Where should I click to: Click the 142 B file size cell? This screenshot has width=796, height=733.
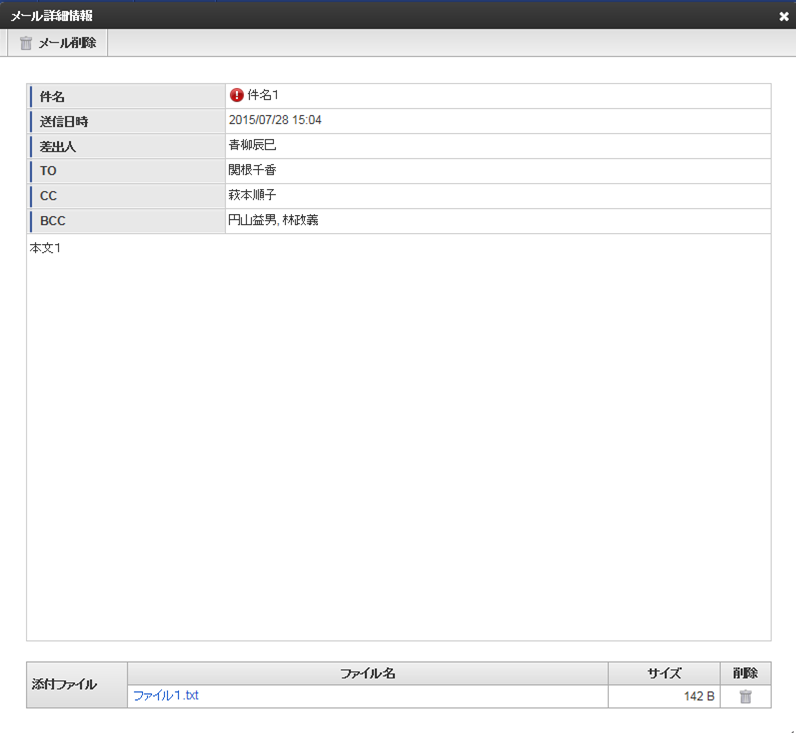coord(699,697)
